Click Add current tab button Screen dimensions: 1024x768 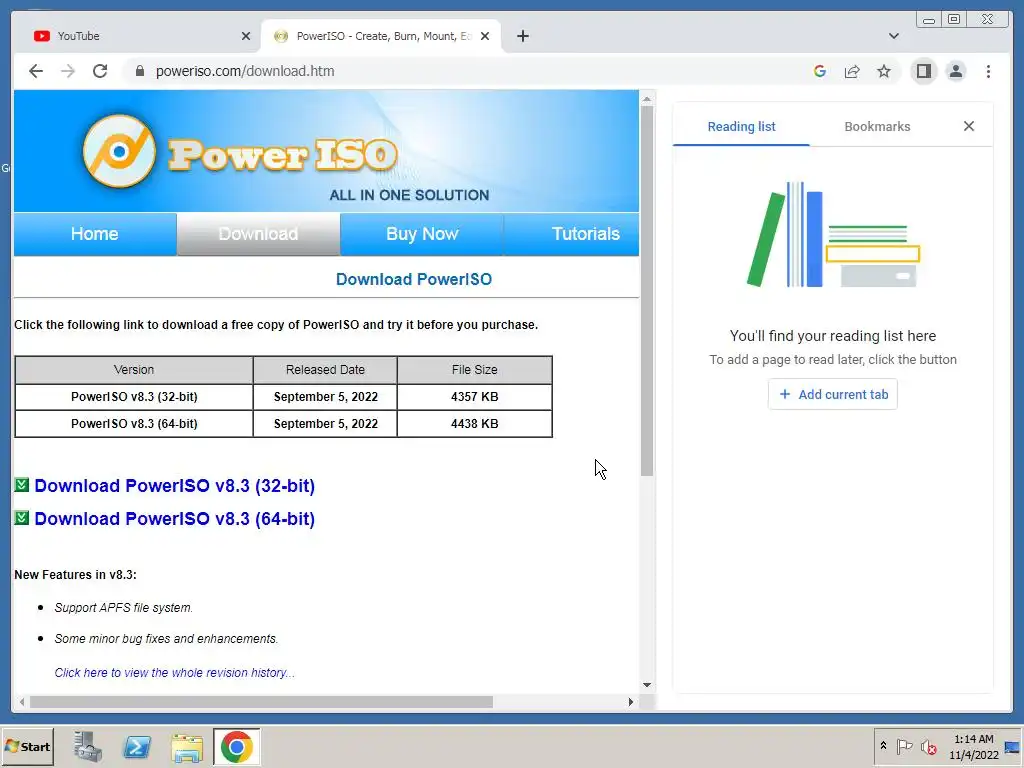(x=833, y=394)
